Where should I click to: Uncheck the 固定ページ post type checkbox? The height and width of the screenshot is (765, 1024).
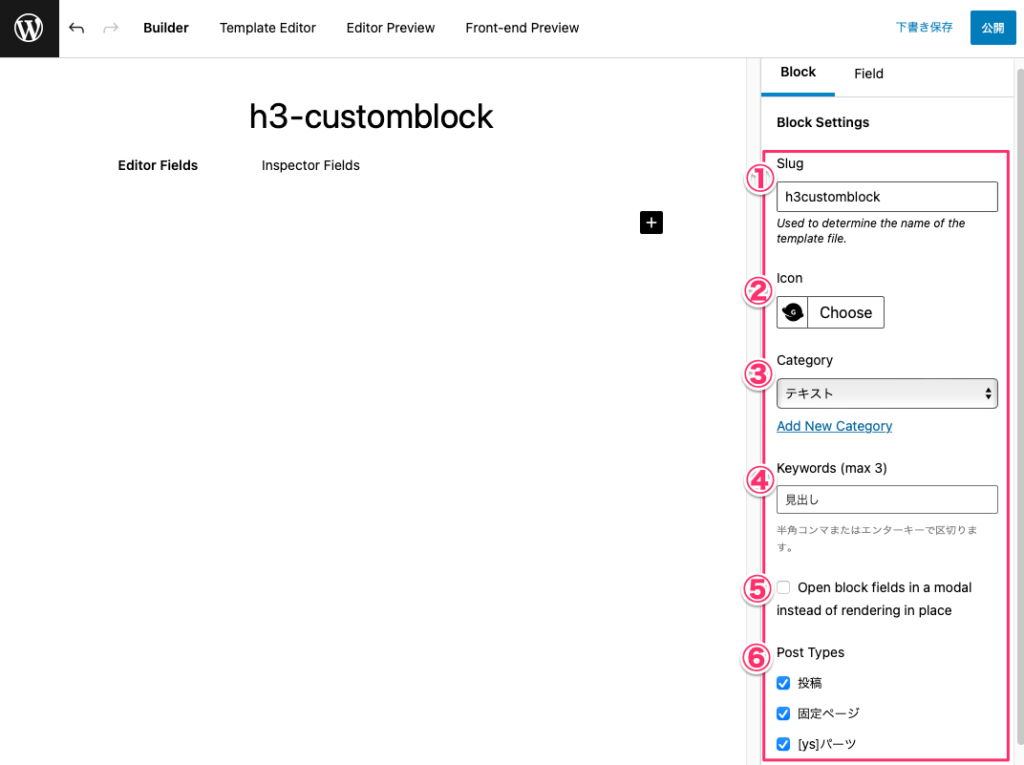point(784,713)
